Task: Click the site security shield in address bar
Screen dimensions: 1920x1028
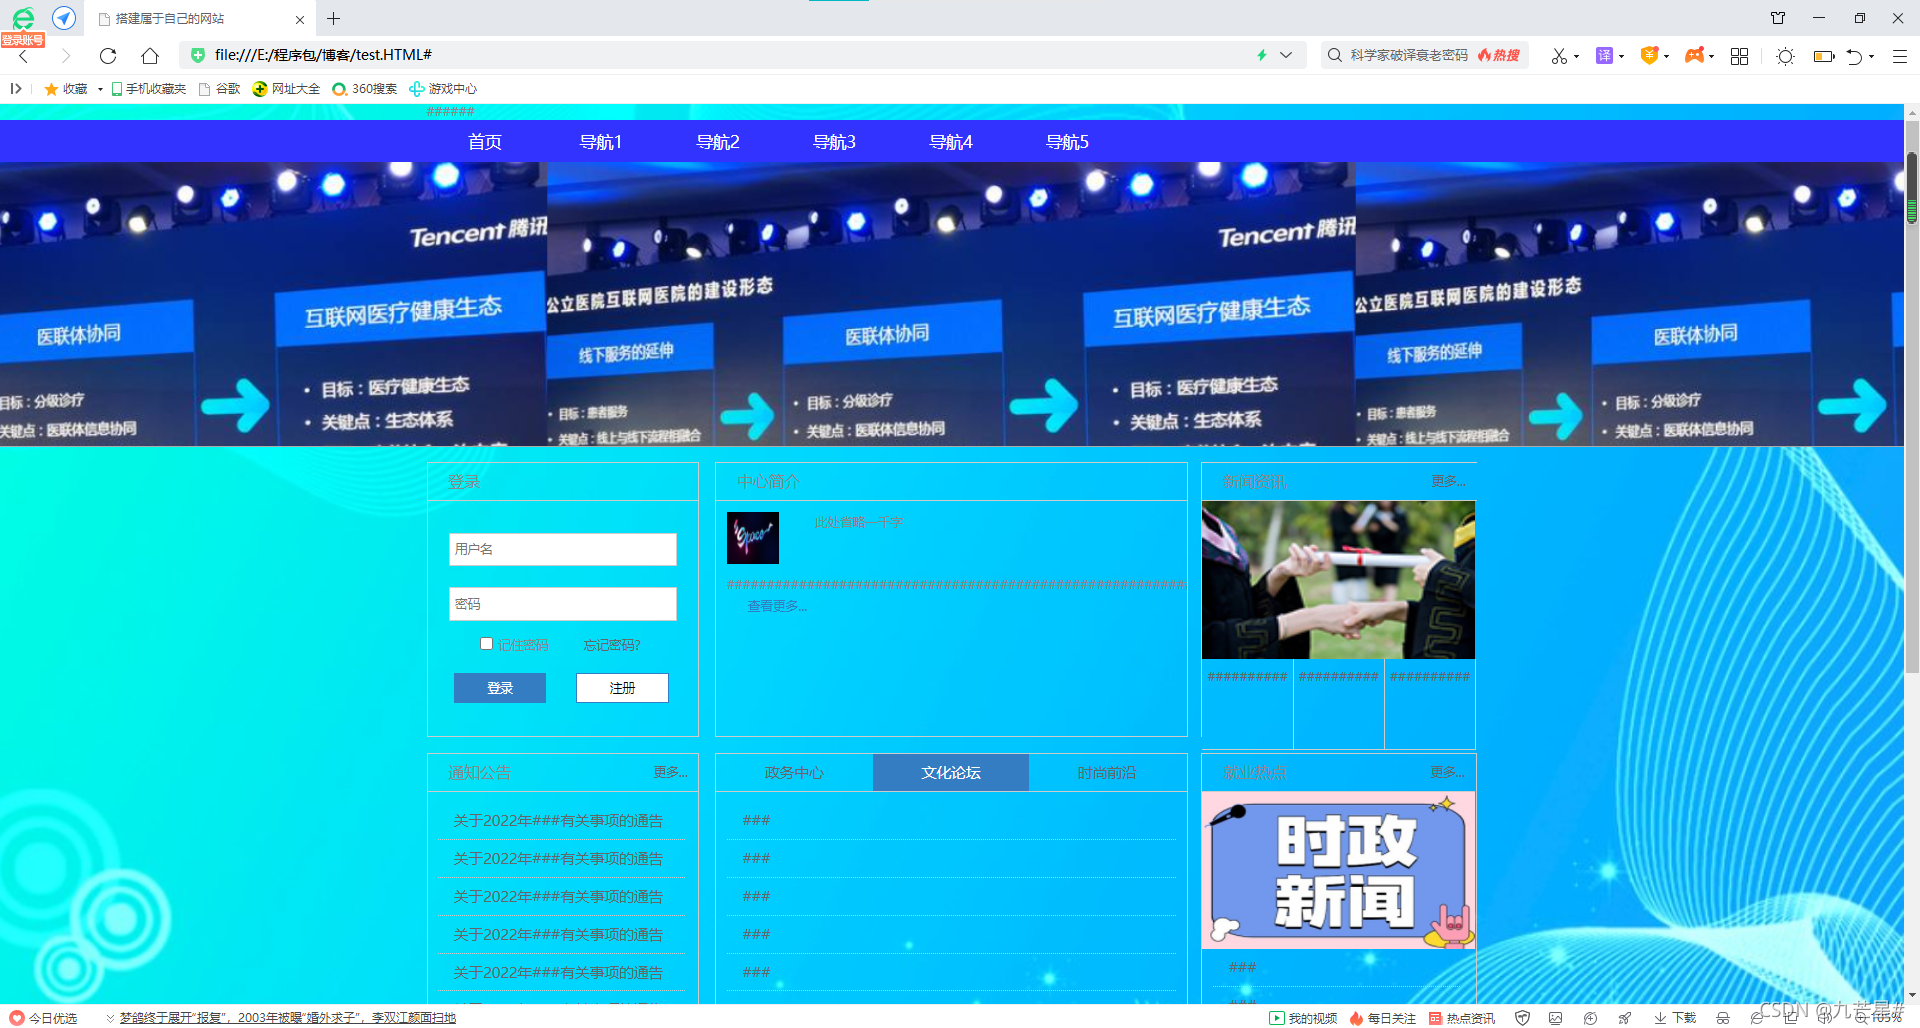Action: click(x=198, y=55)
